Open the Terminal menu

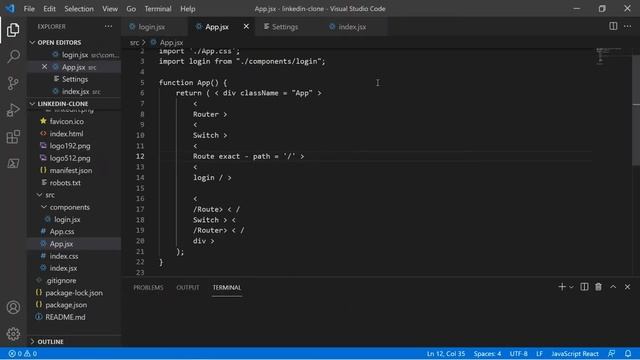(158, 9)
